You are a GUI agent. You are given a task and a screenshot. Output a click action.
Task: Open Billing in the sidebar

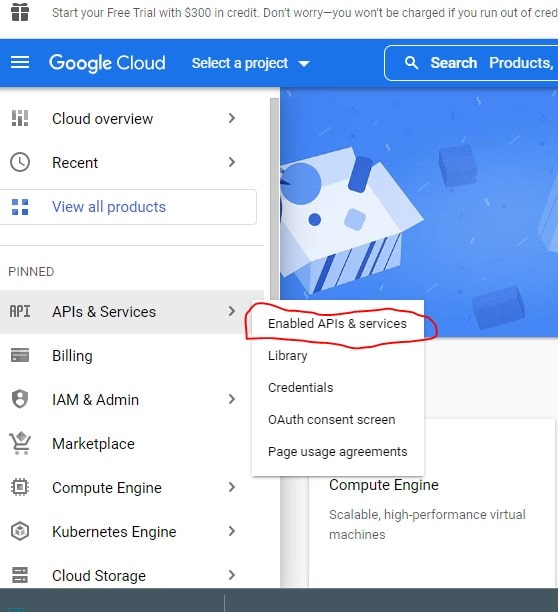click(132, 356)
